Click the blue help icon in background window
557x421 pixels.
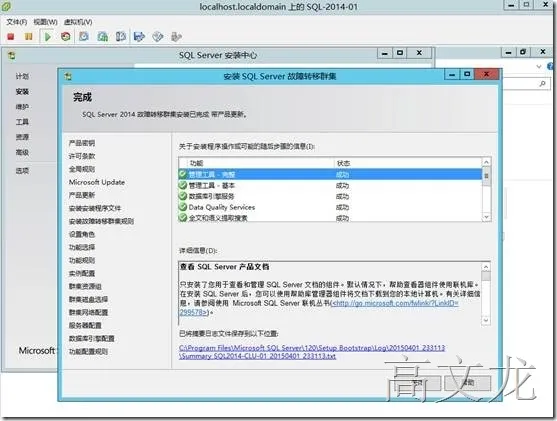551,66
